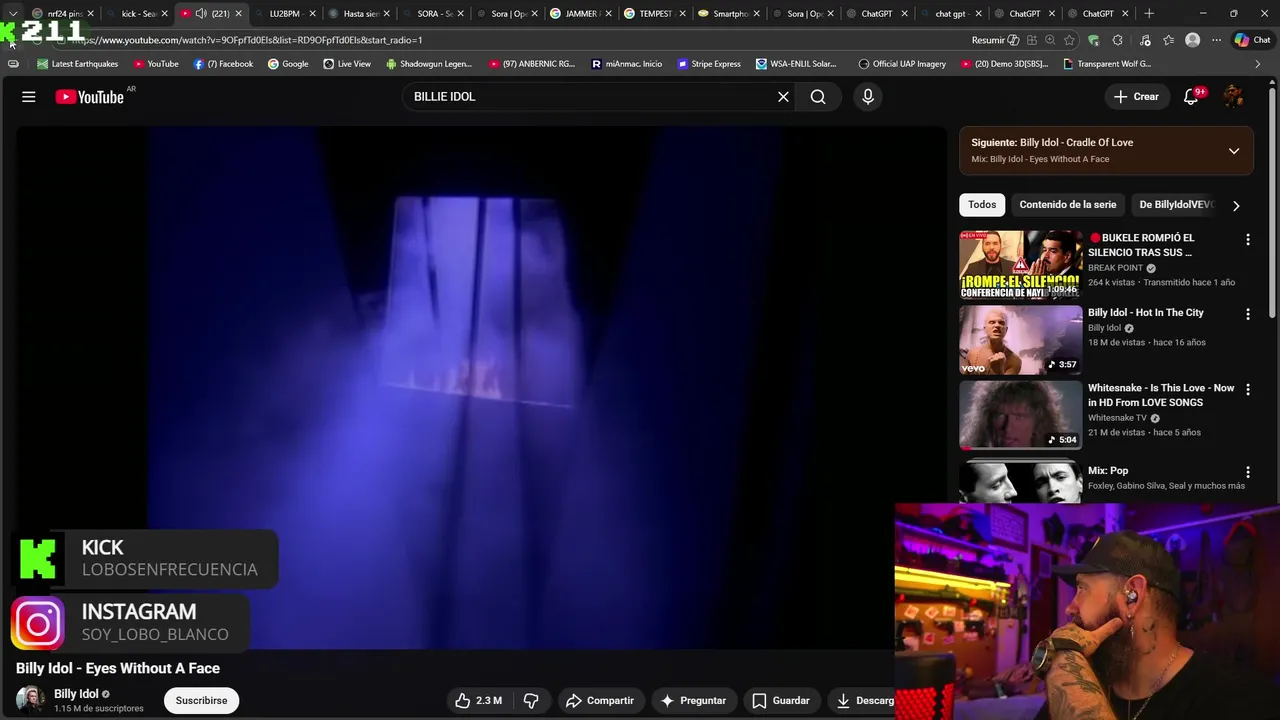This screenshot has height=720, width=1280.
Task: Play the BUKELE ROMPIÓ EL SILENCIO thumbnail
Action: tap(1020, 265)
